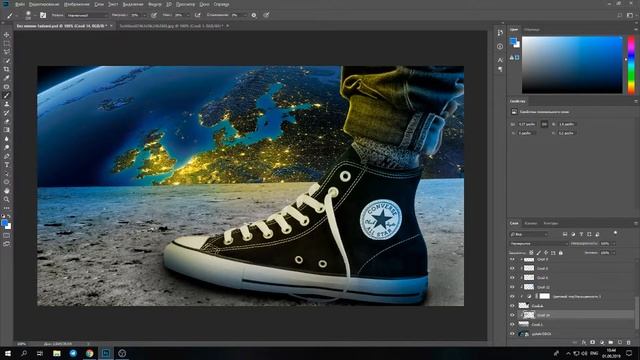Click the new adjustment layer icon
The width and height of the screenshot is (640, 360).
tap(602, 342)
